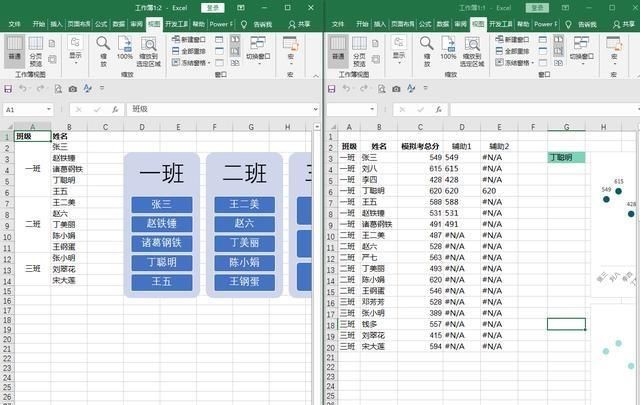
Task: Click 登录 button in right window title bar
Action: pyautogui.click(x=537, y=8)
